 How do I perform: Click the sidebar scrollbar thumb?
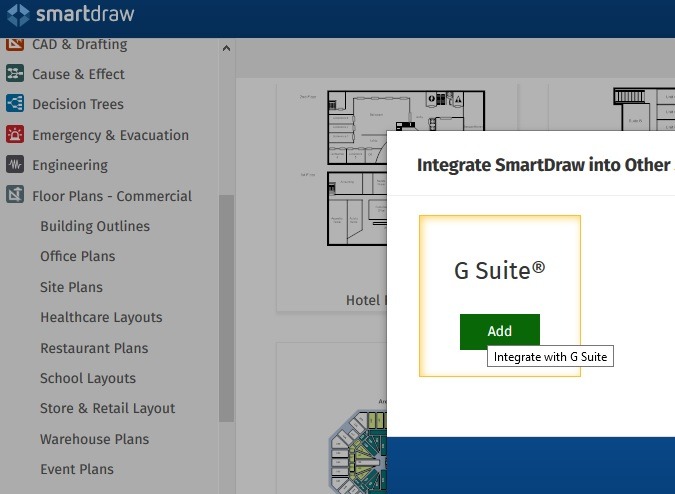point(226,308)
